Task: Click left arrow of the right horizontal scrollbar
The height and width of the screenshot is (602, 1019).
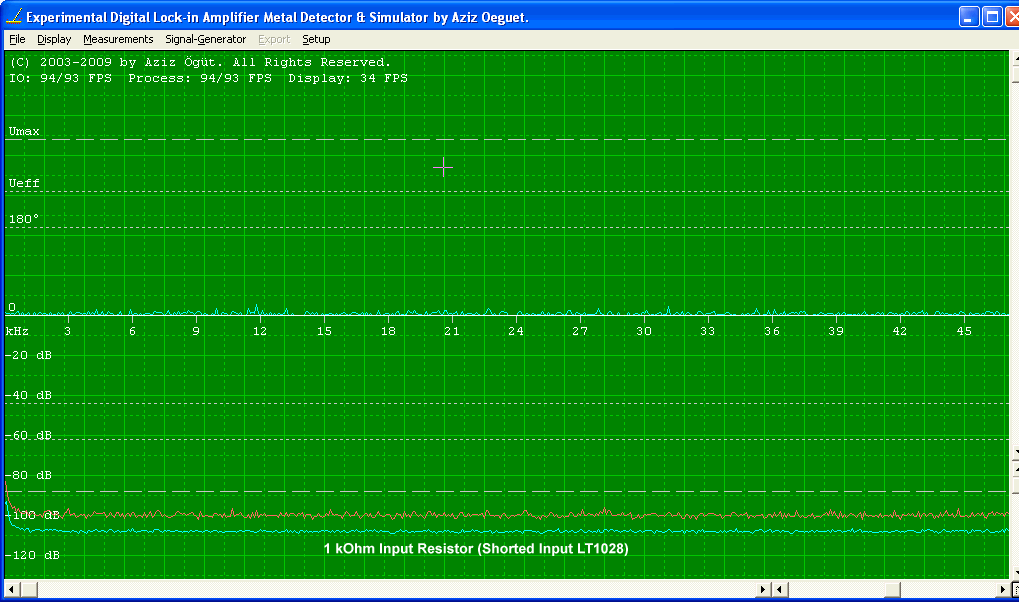Action: coord(780,589)
